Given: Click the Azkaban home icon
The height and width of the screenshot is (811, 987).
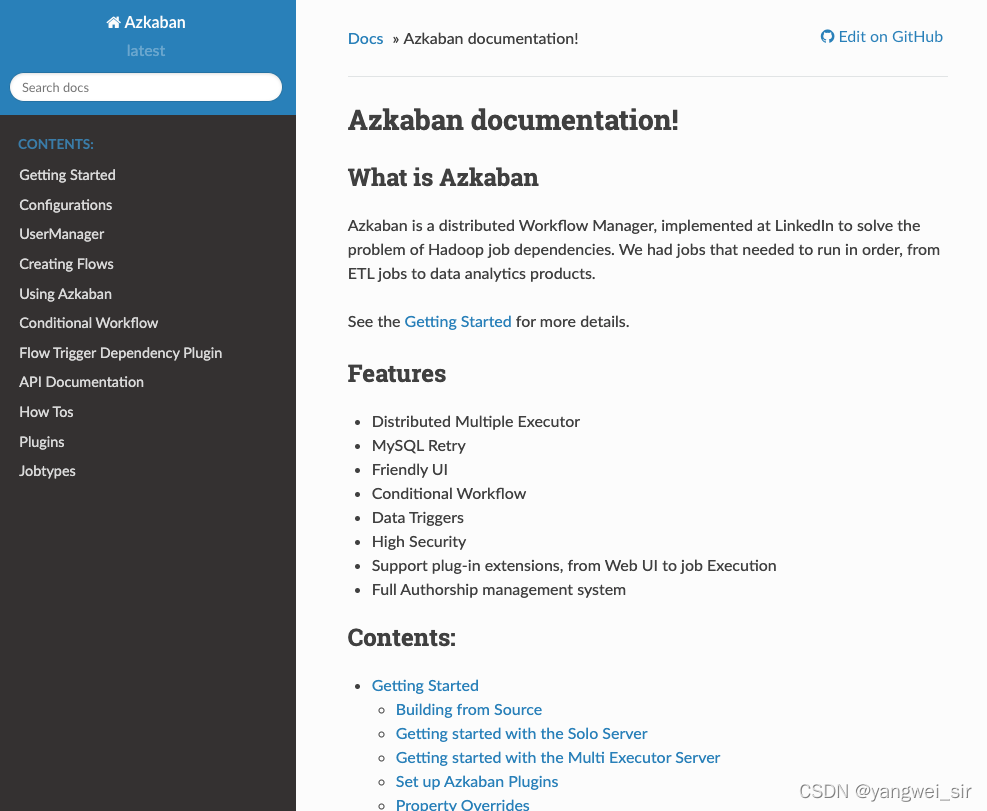Looking at the screenshot, I should 113,23.
